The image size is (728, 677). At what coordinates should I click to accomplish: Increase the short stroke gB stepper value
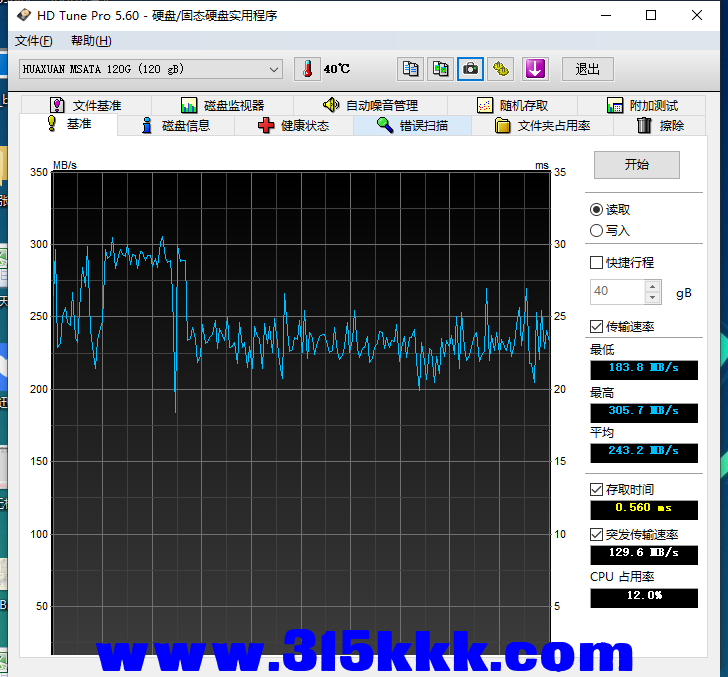point(653,286)
